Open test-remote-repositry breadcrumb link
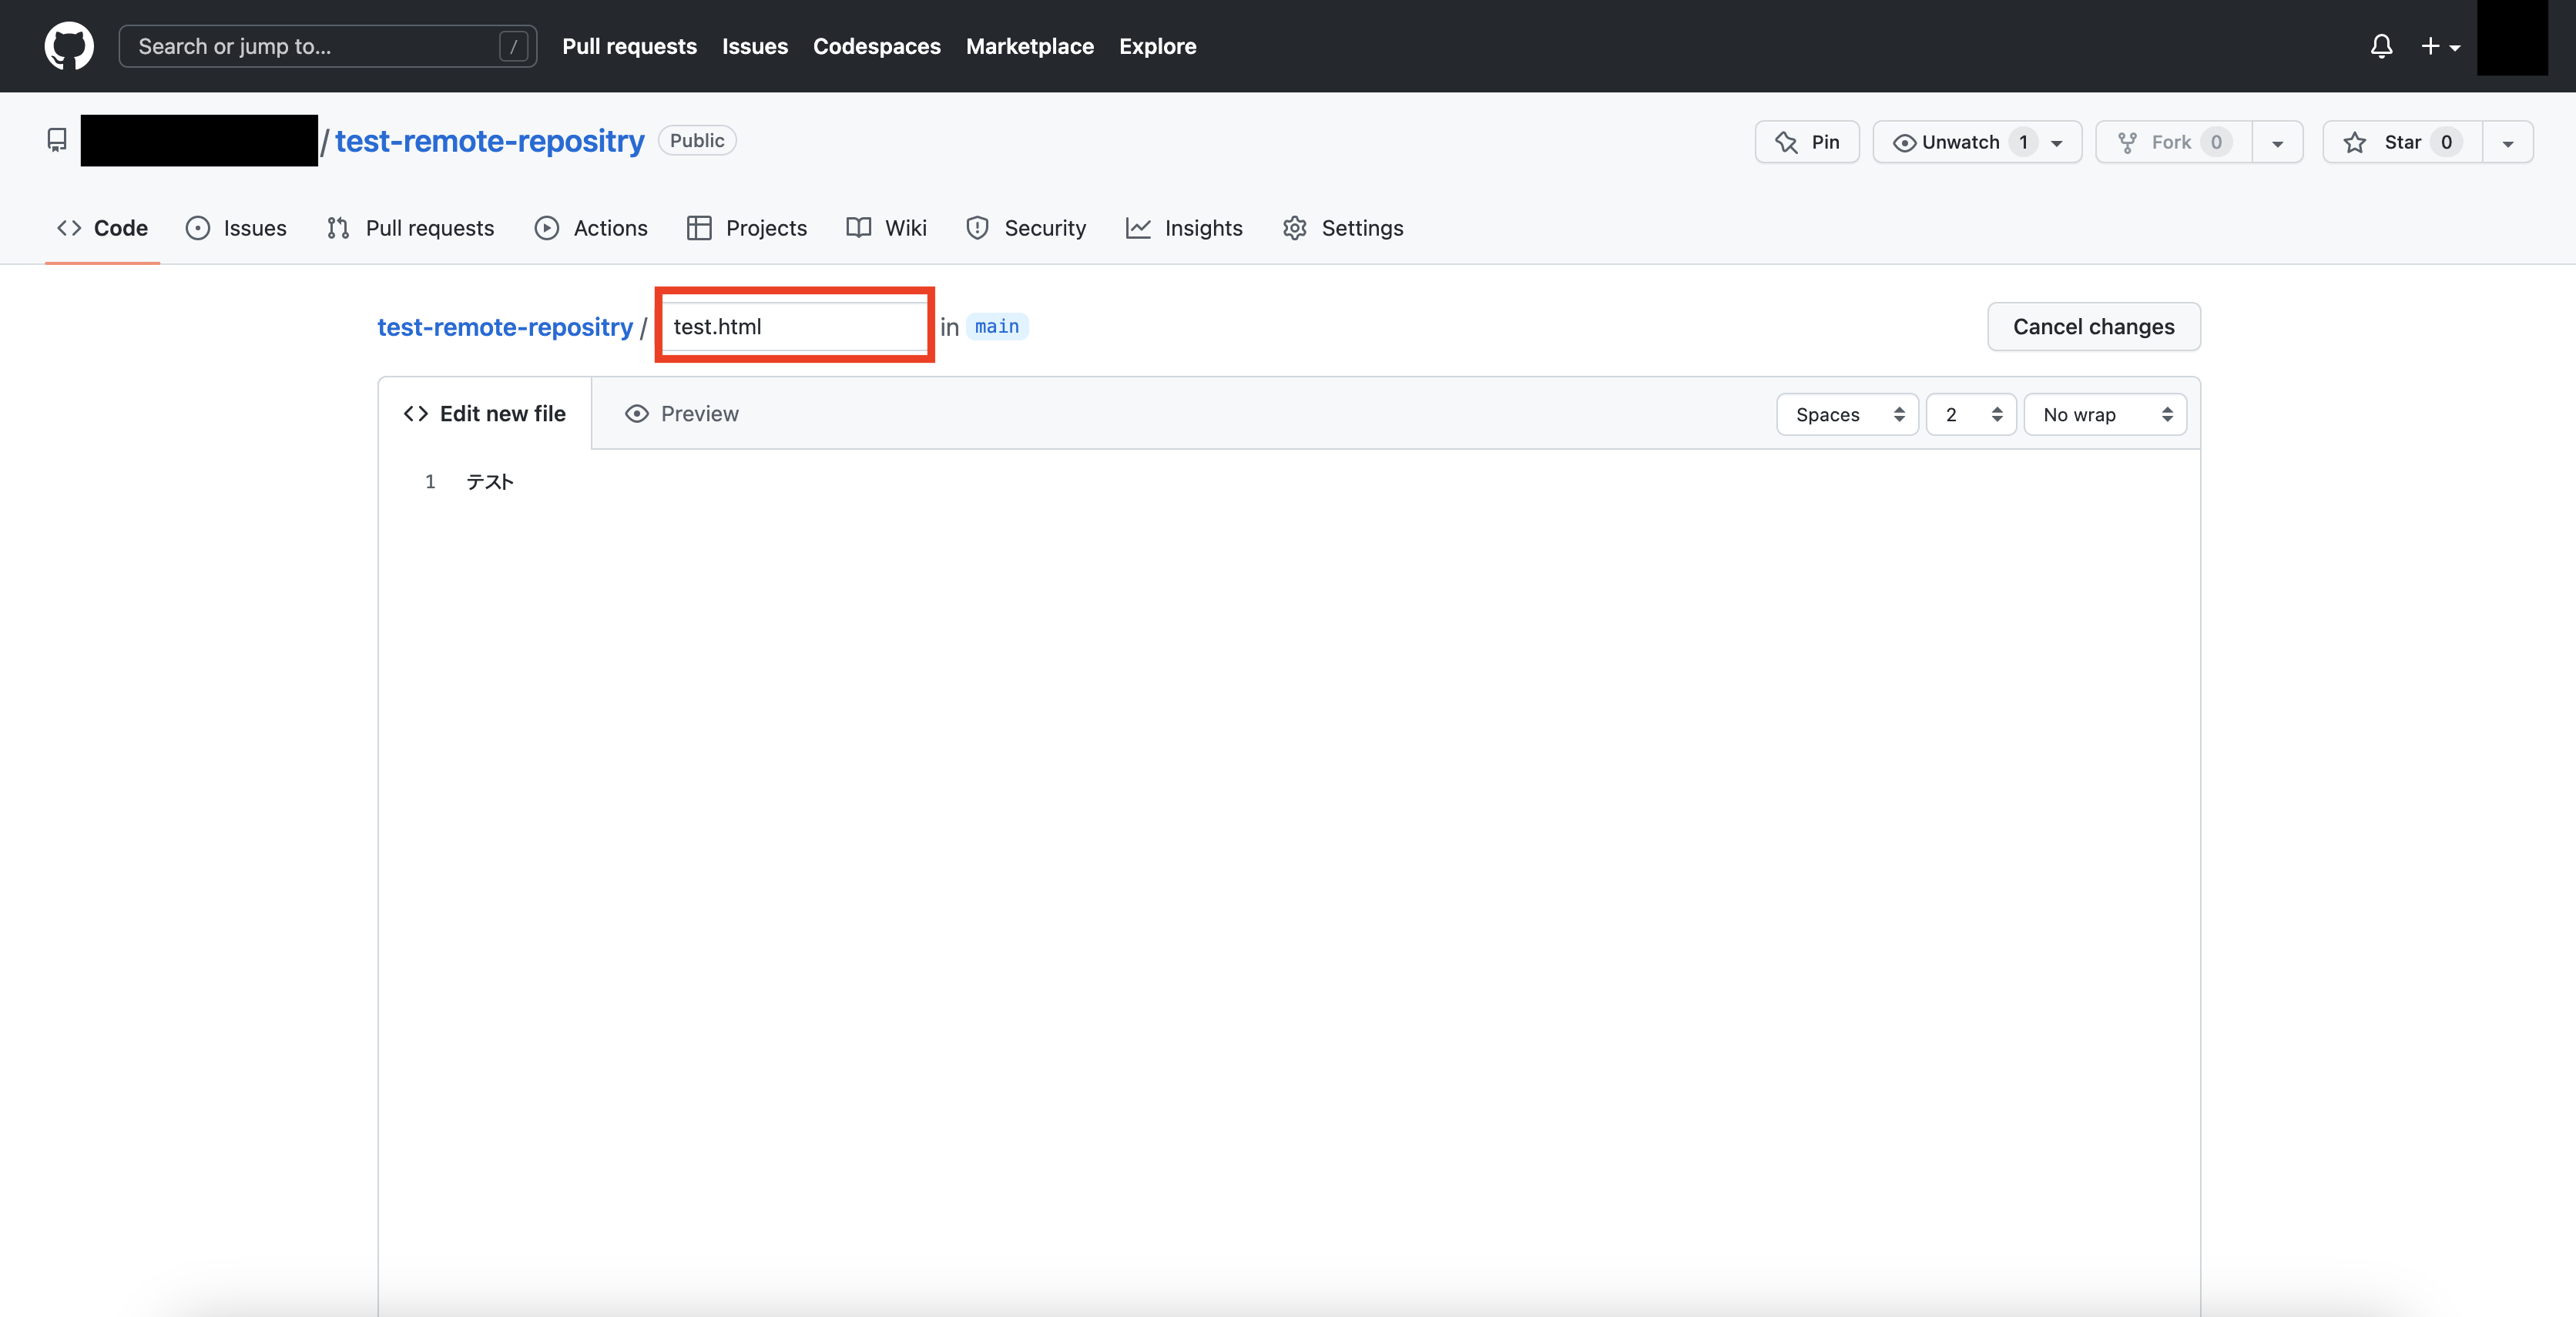 tap(505, 327)
